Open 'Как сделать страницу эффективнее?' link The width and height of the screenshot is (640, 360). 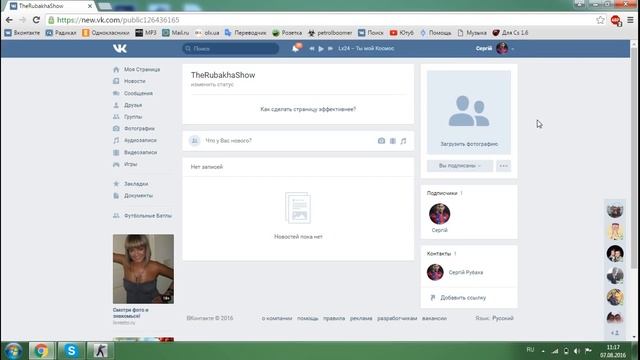308,109
